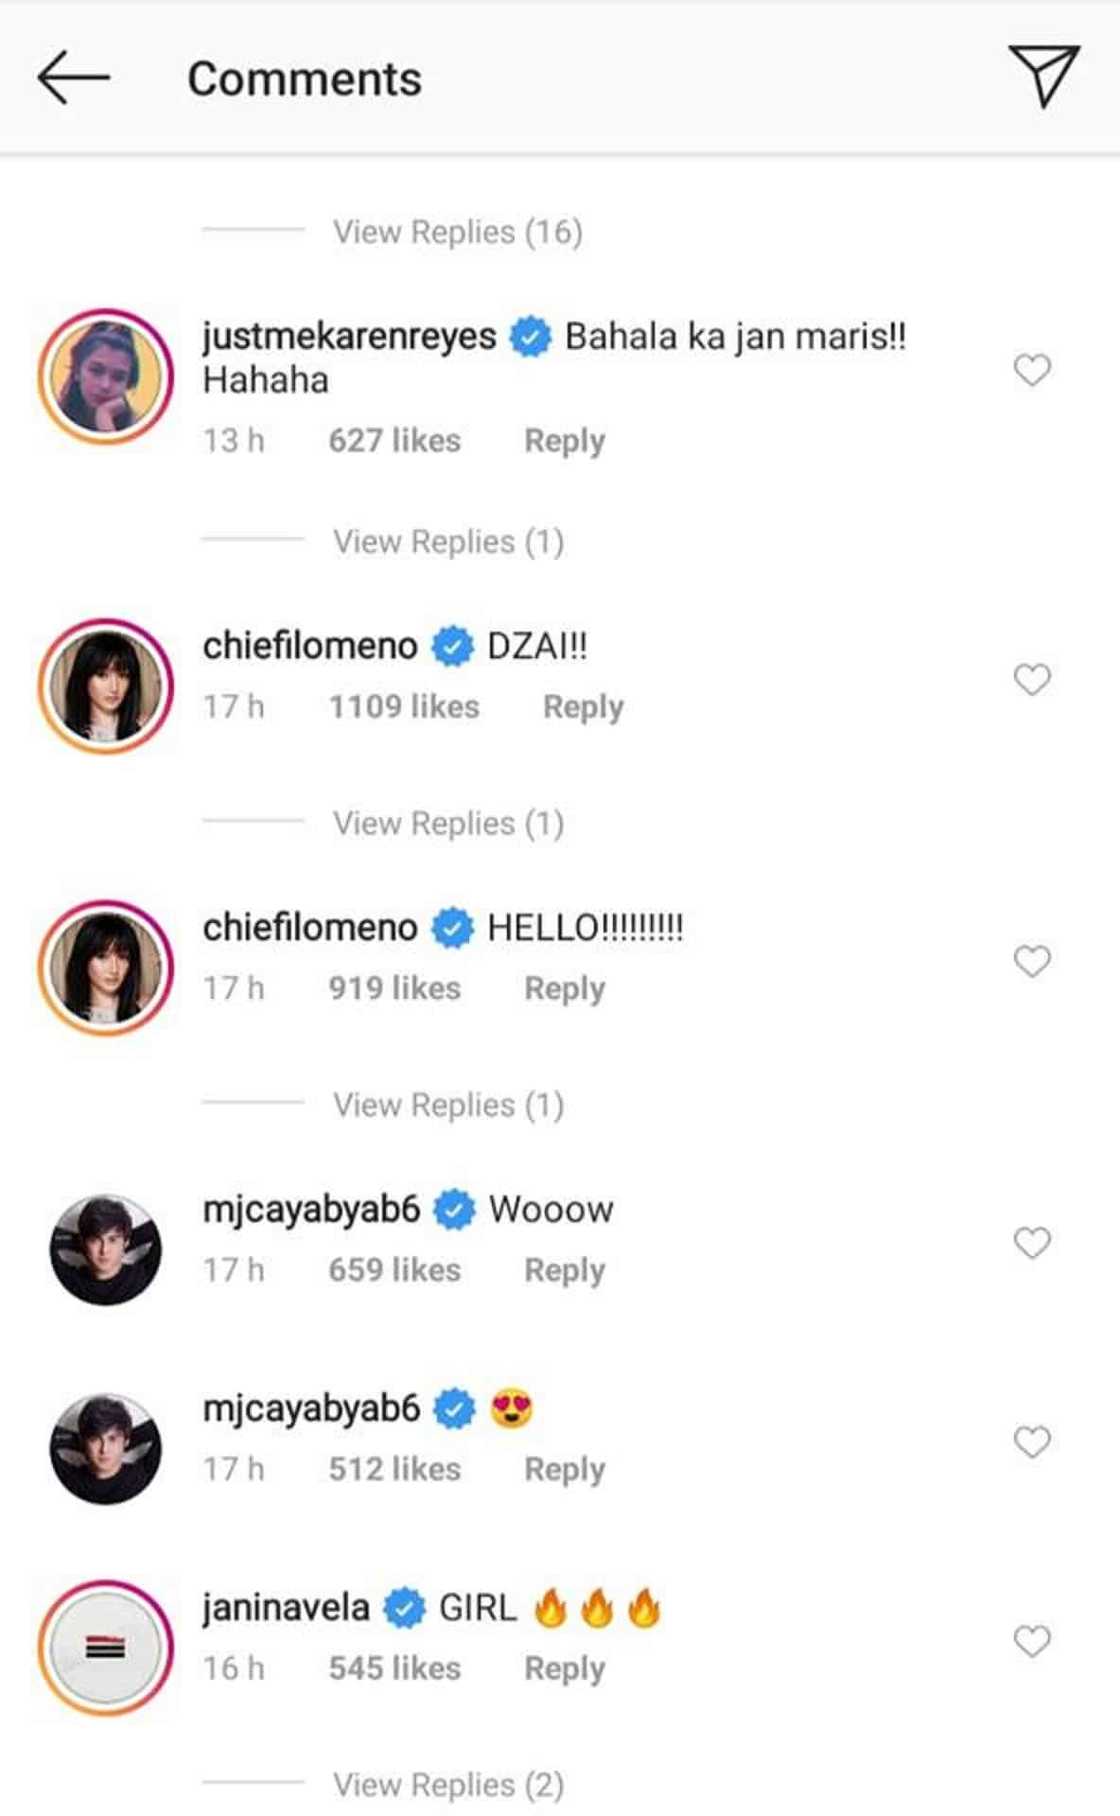Show replies under DZAI comment
1120x1816 pixels.
pyautogui.click(x=452, y=822)
